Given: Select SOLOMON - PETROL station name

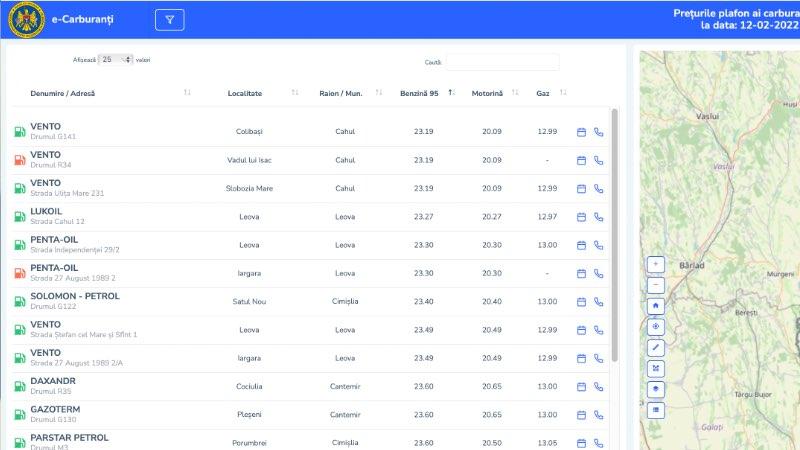Looking at the screenshot, I should tap(75, 296).
